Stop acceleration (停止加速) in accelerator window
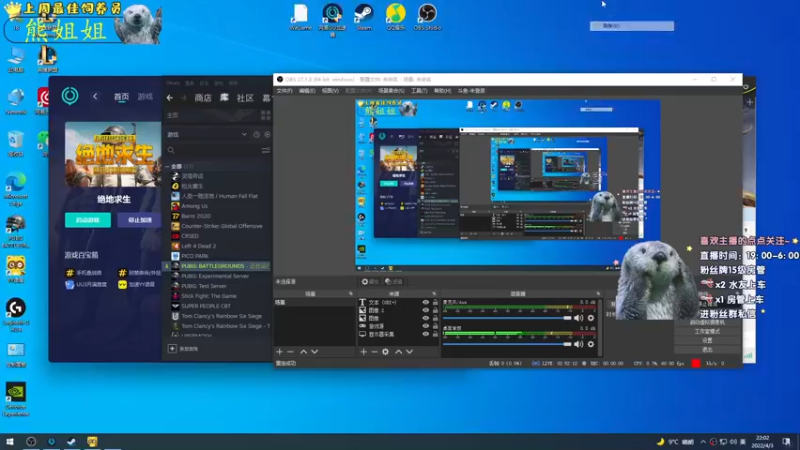This screenshot has width=800, height=450. [x=140, y=220]
